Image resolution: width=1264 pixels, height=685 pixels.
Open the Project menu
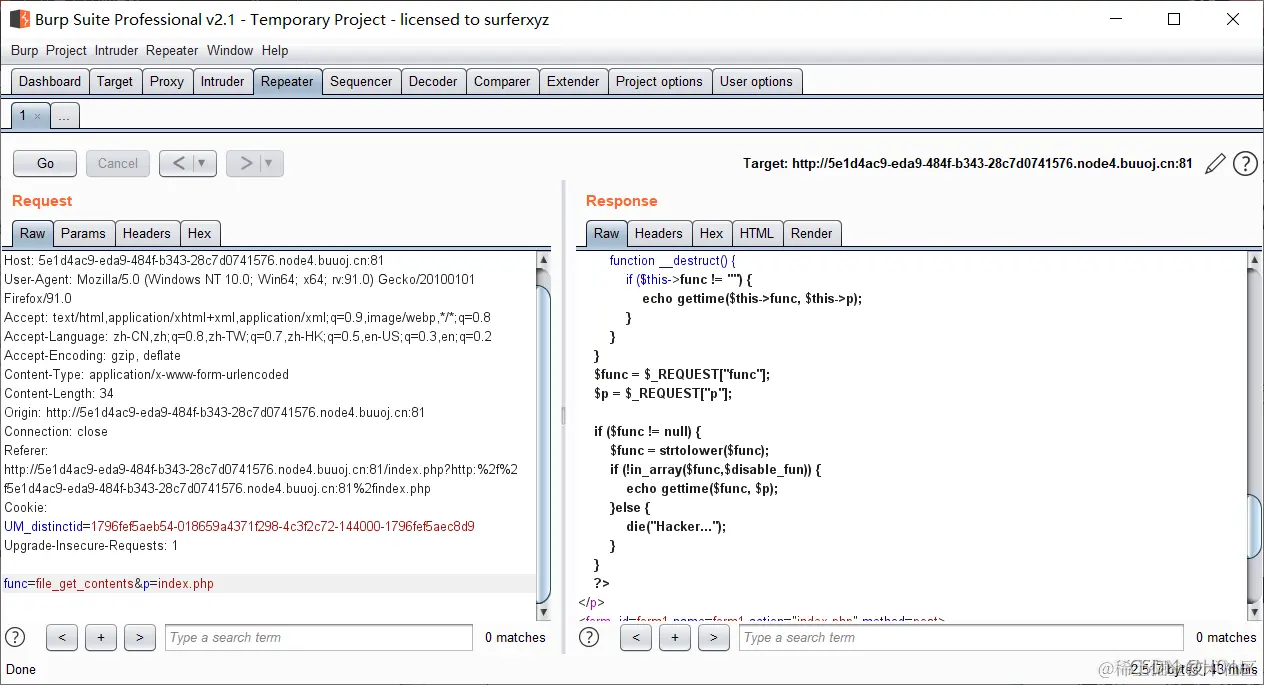click(67, 50)
